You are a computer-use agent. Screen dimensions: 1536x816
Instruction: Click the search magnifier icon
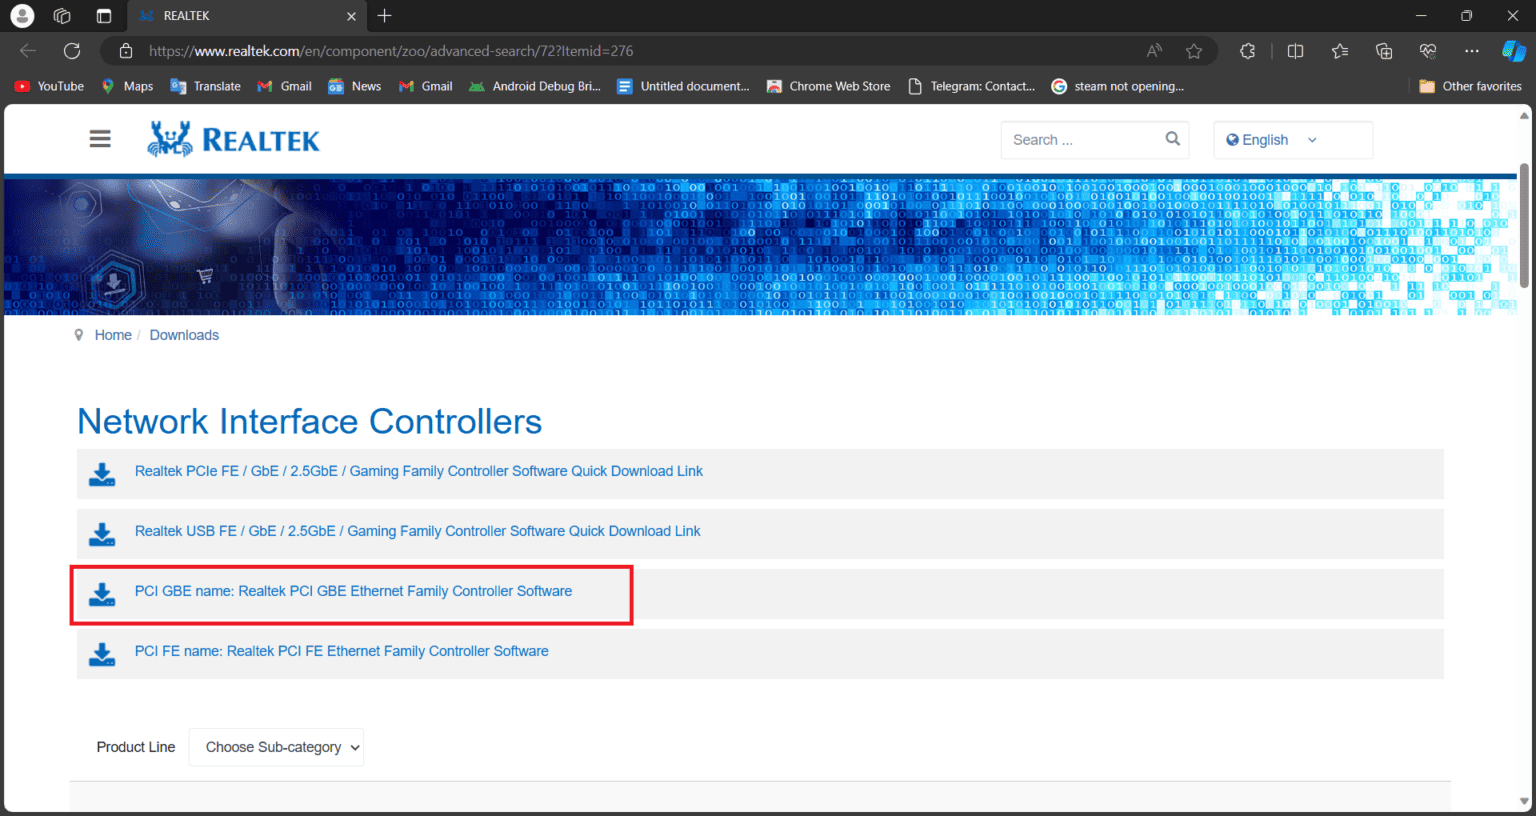pyautogui.click(x=1172, y=139)
